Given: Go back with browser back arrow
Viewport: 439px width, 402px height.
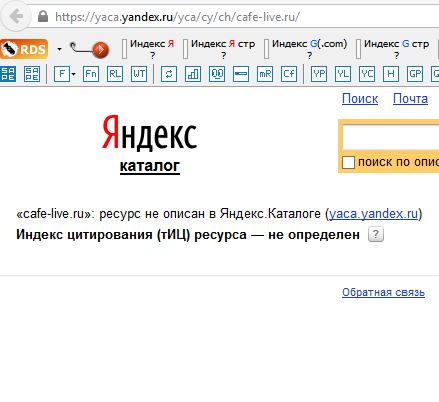Looking at the screenshot, I should tap(16, 16).
